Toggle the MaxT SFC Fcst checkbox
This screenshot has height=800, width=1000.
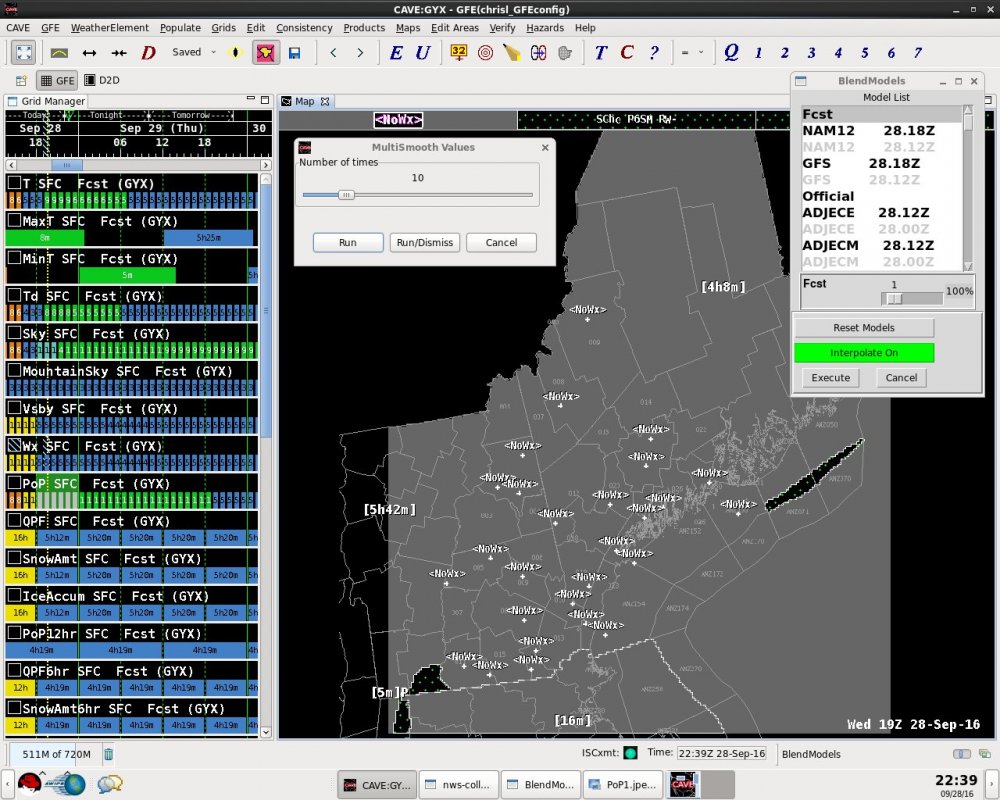[14, 221]
